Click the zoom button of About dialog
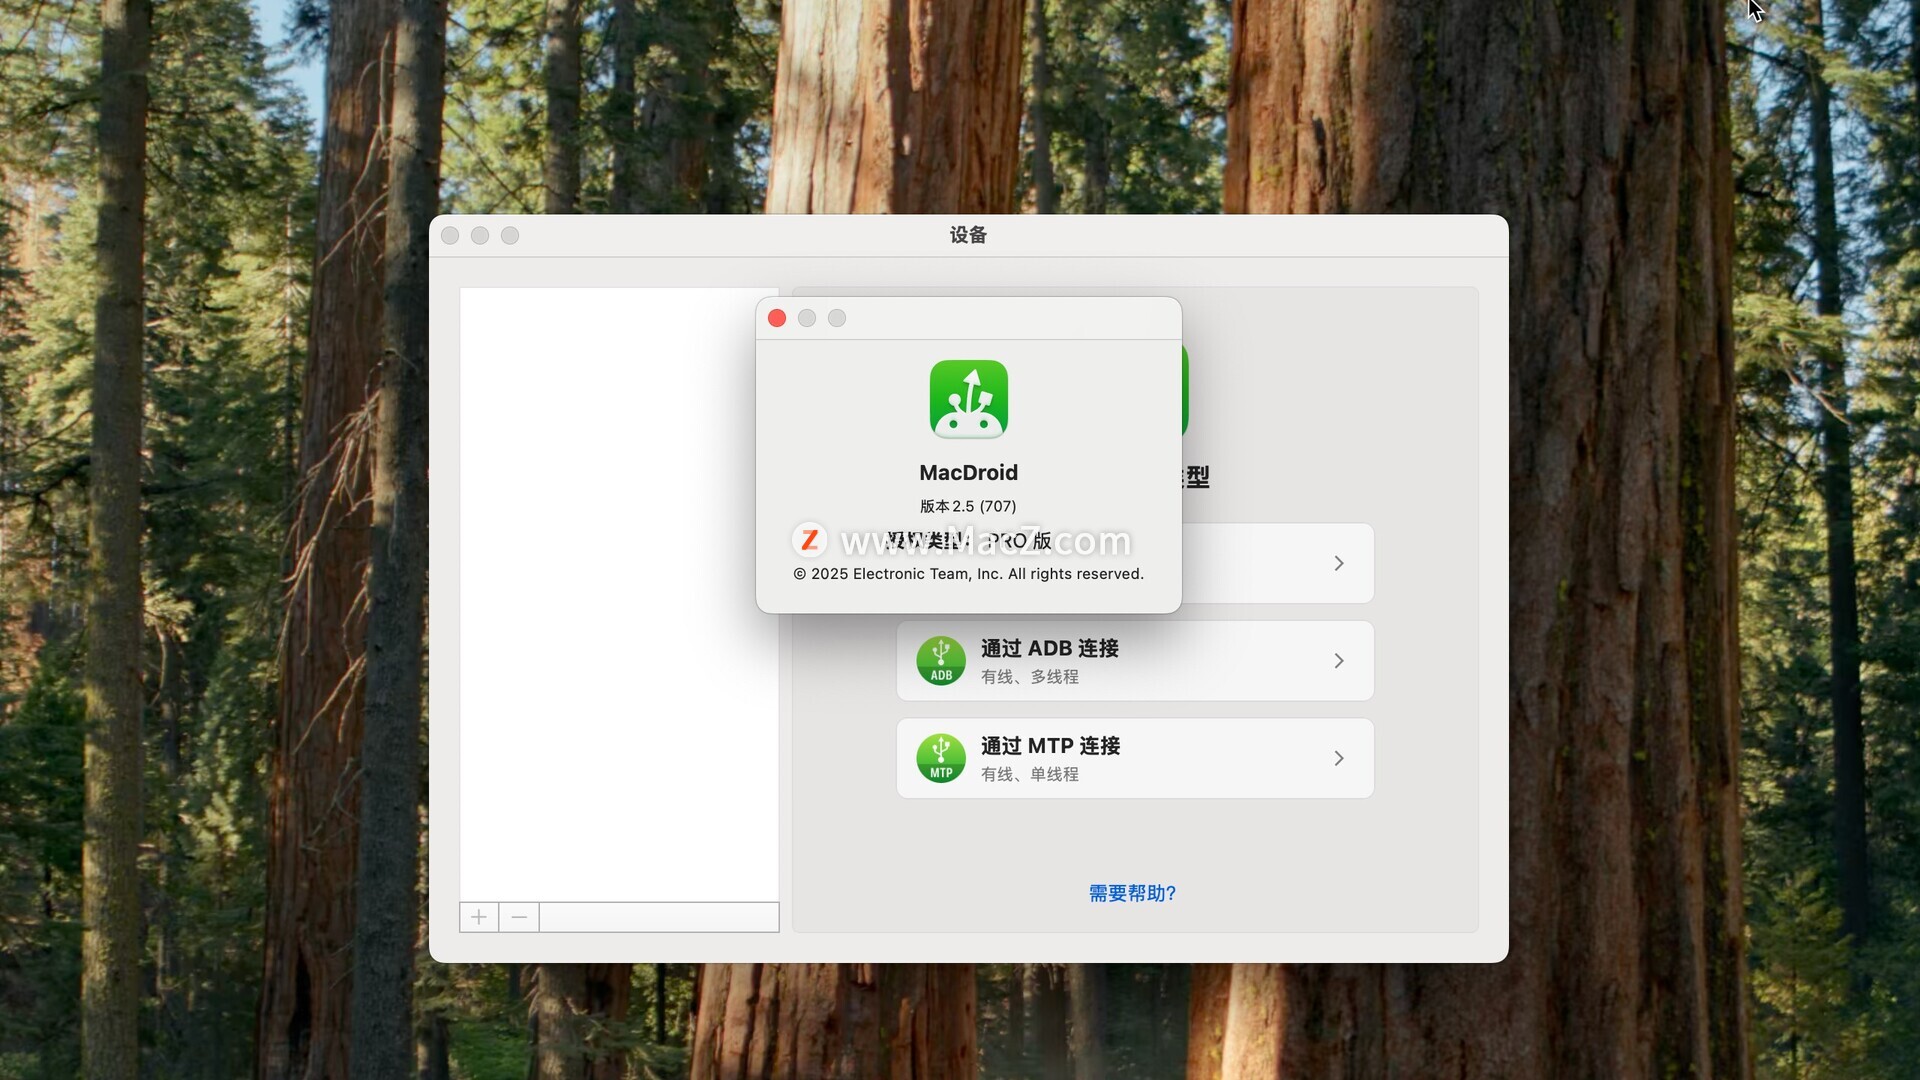 (x=837, y=318)
